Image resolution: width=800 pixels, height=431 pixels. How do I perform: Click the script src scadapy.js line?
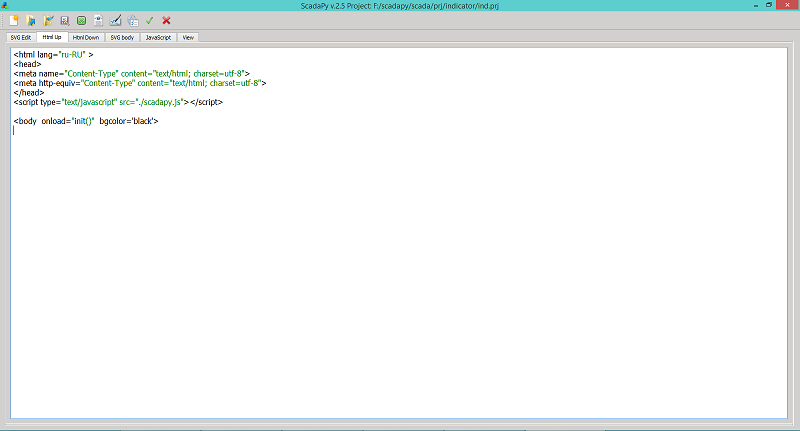click(118, 102)
